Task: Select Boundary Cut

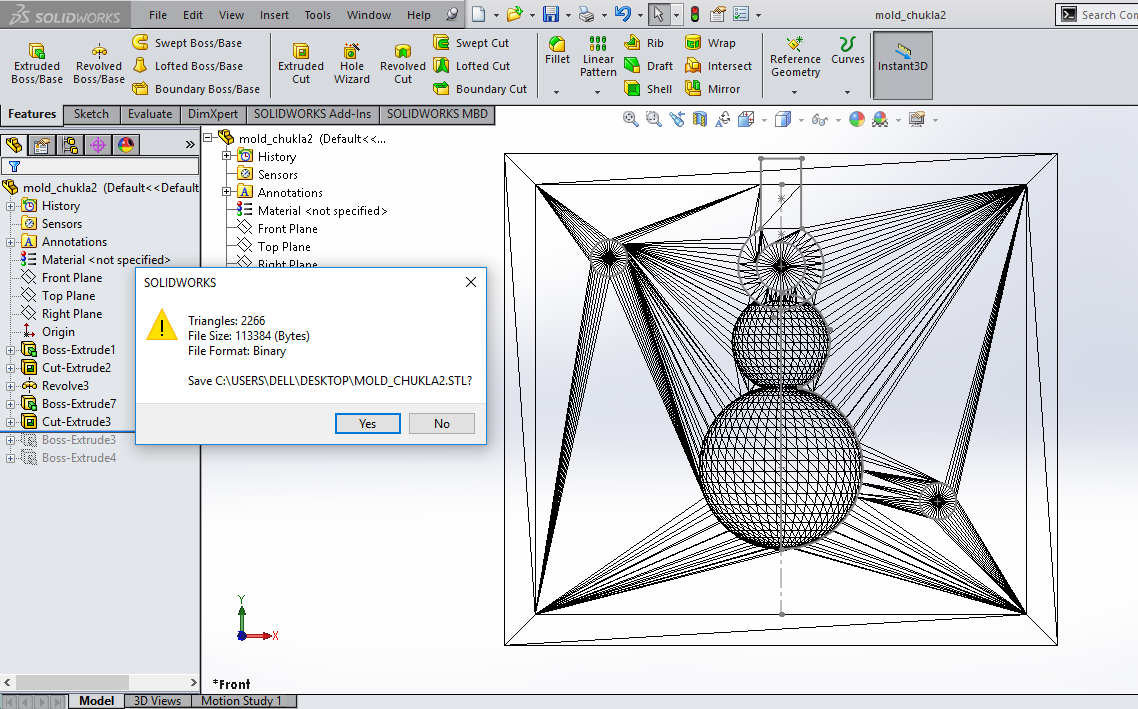Action: coord(480,89)
